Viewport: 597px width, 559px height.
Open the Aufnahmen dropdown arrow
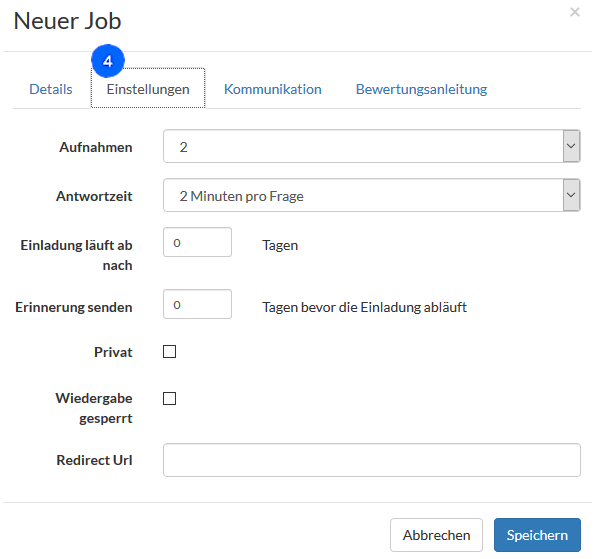pyautogui.click(x=571, y=146)
